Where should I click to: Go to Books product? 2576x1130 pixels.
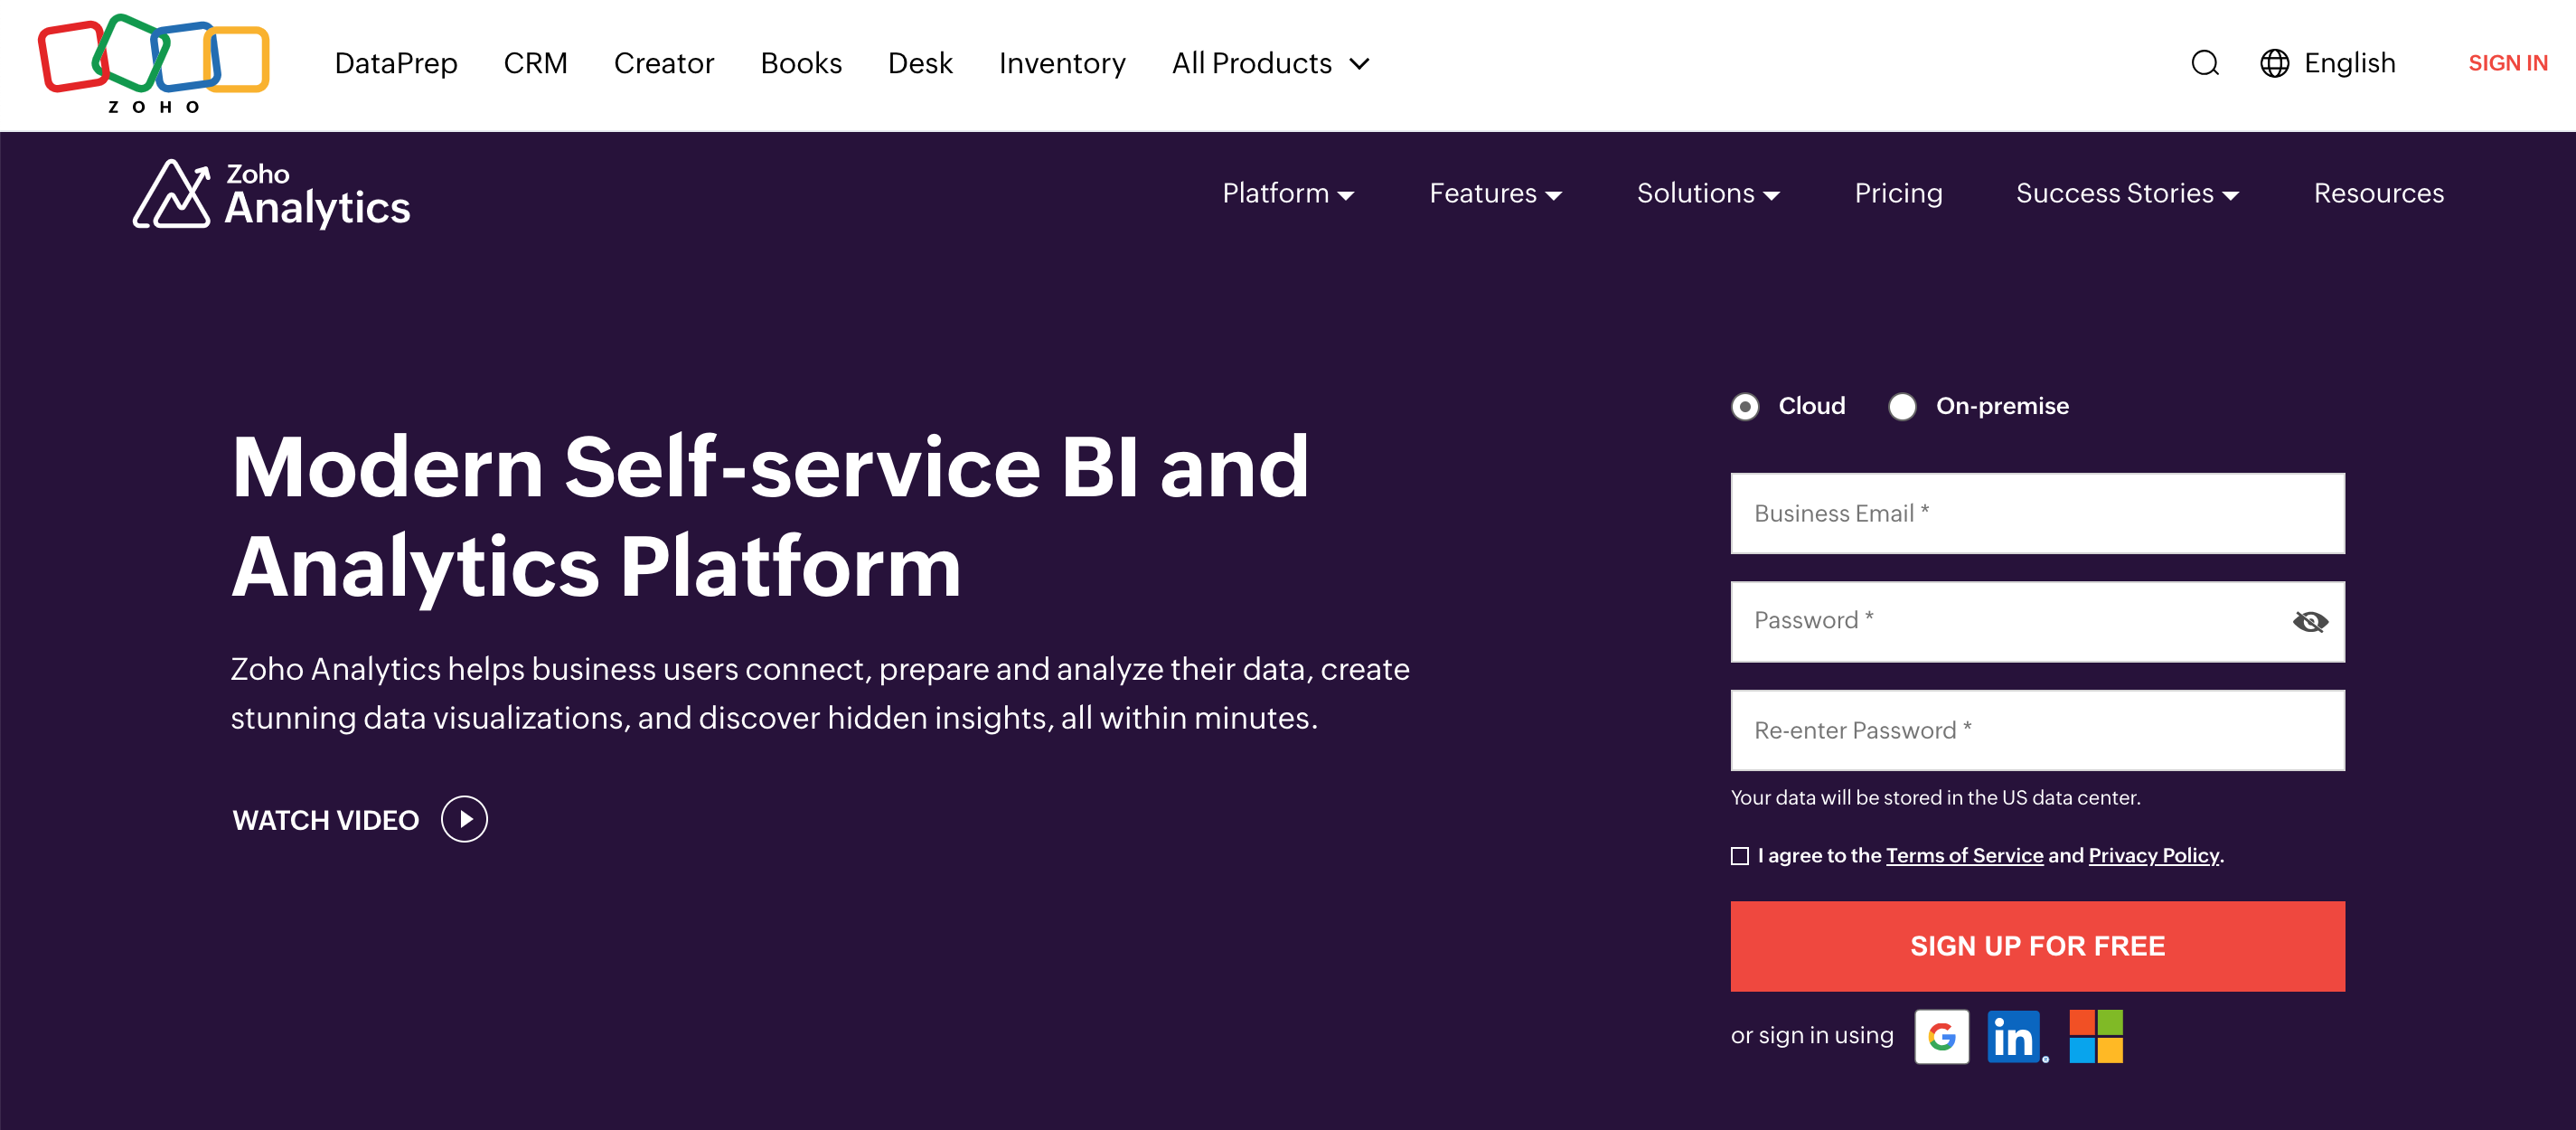(x=801, y=64)
